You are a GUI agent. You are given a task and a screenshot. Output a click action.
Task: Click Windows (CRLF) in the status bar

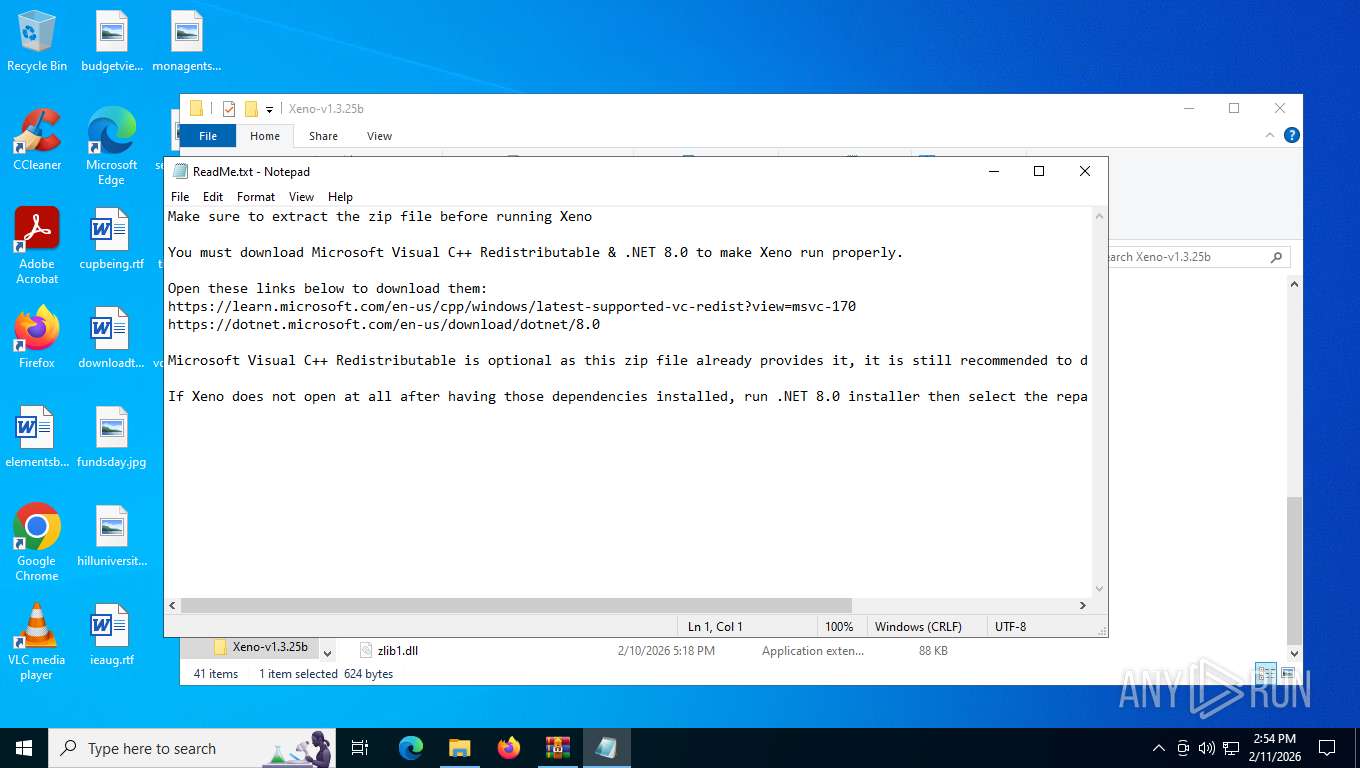918,627
